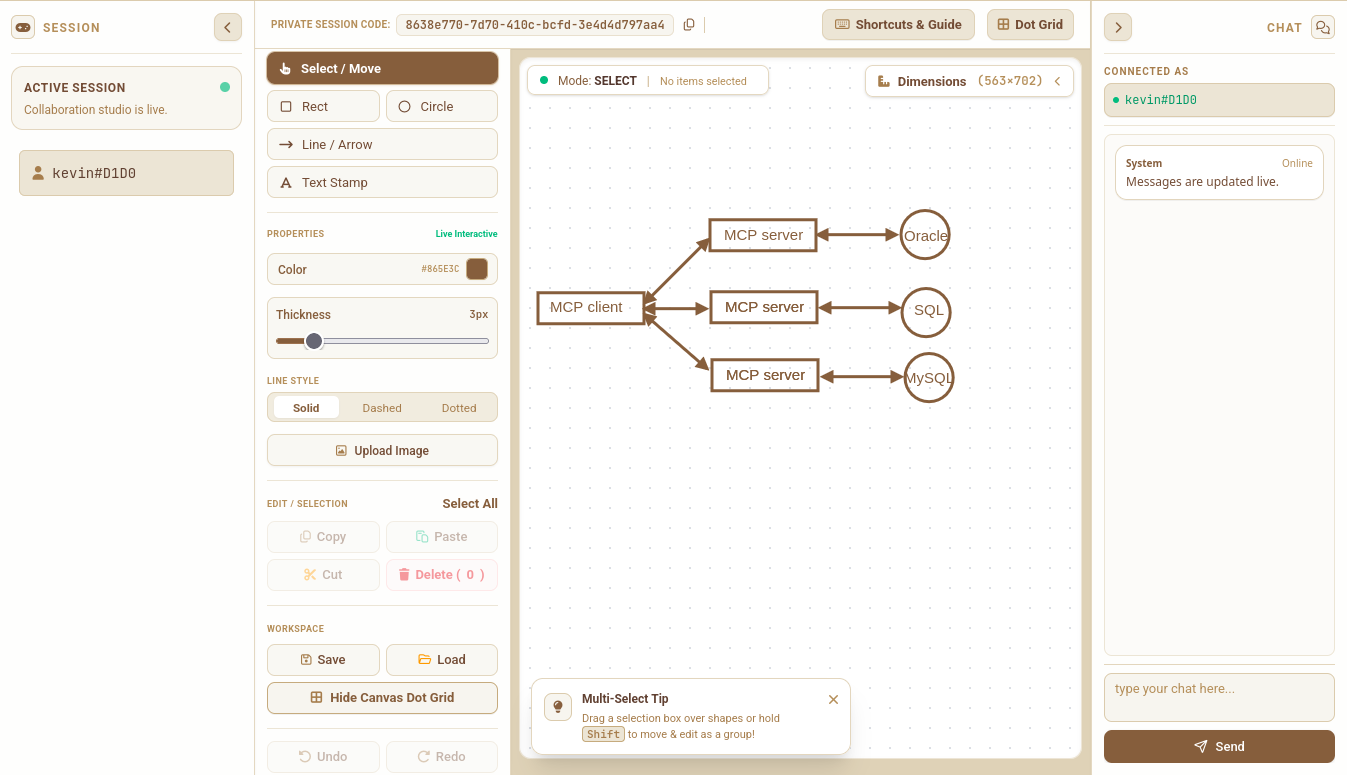The width and height of the screenshot is (1347, 775).
Task: Select the Text Stamp tool
Action: coord(382,182)
